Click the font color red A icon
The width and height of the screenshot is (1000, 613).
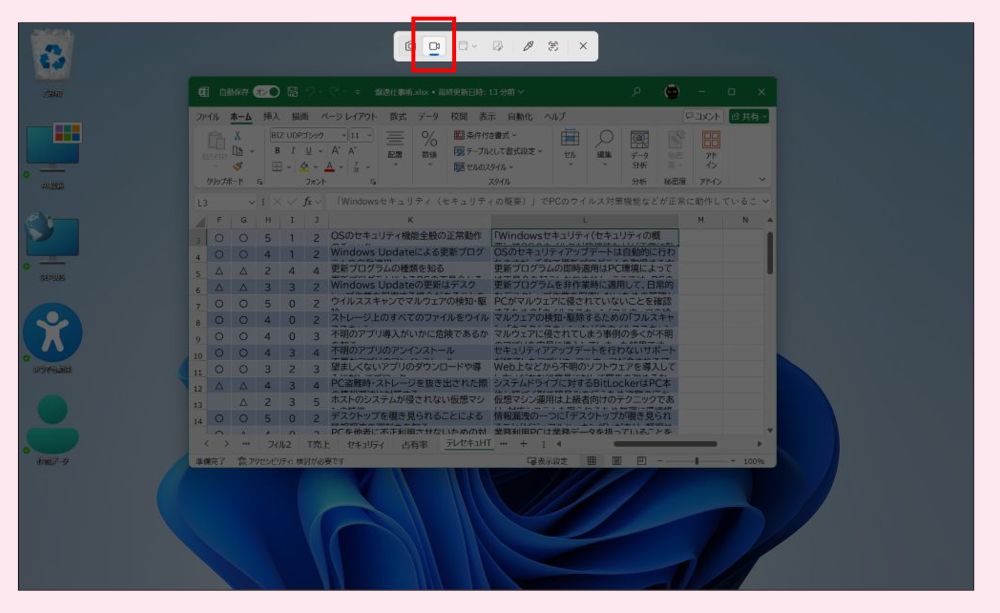(x=329, y=167)
